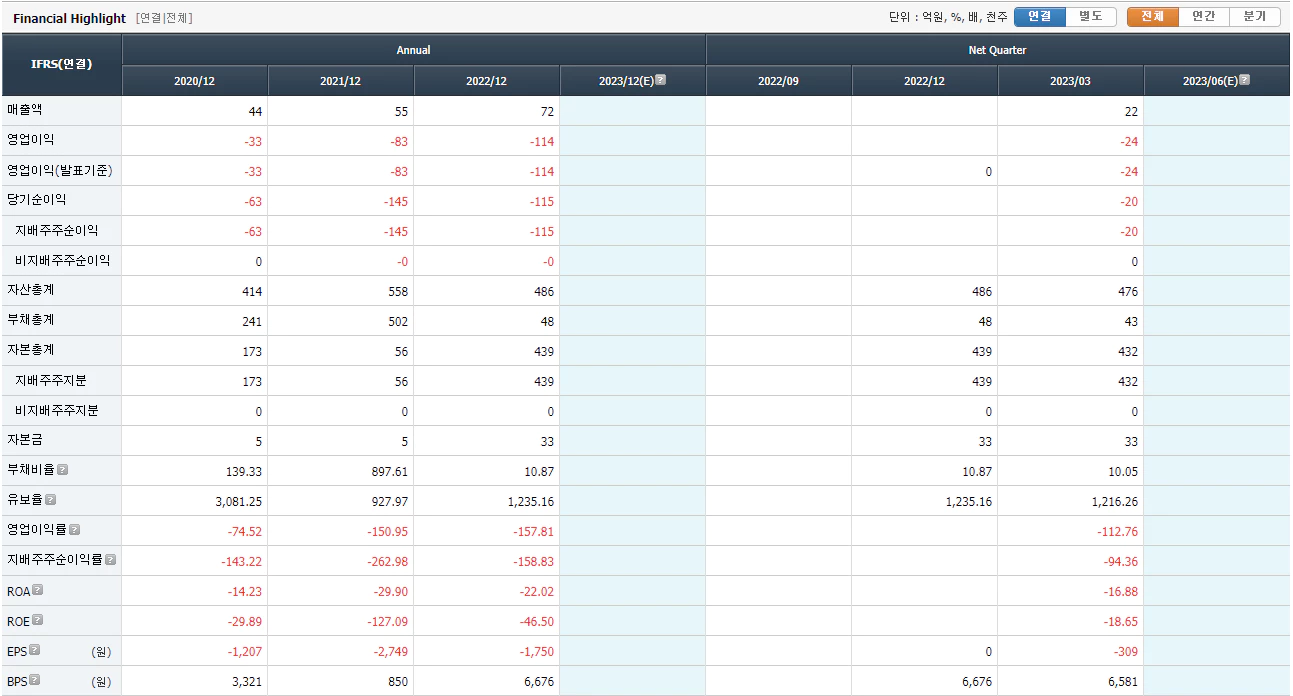Select the unit note 단위 : 억원, %, 배, 천주

(x=948, y=17)
